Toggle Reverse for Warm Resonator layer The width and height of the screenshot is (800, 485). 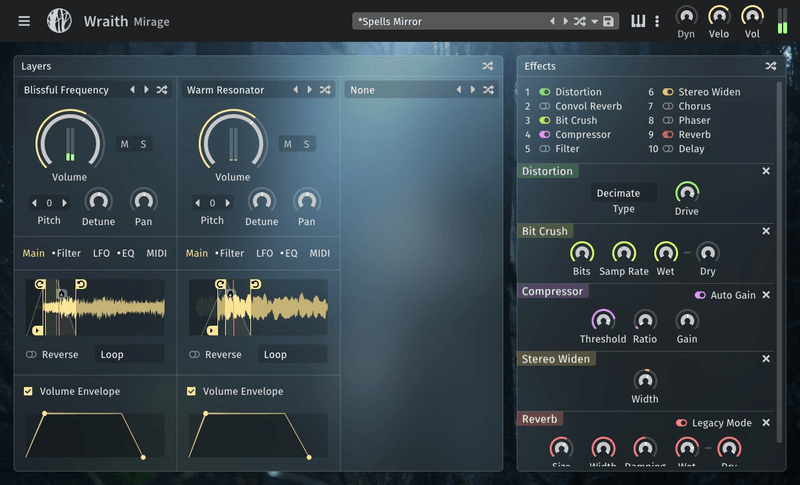(194, 354)
